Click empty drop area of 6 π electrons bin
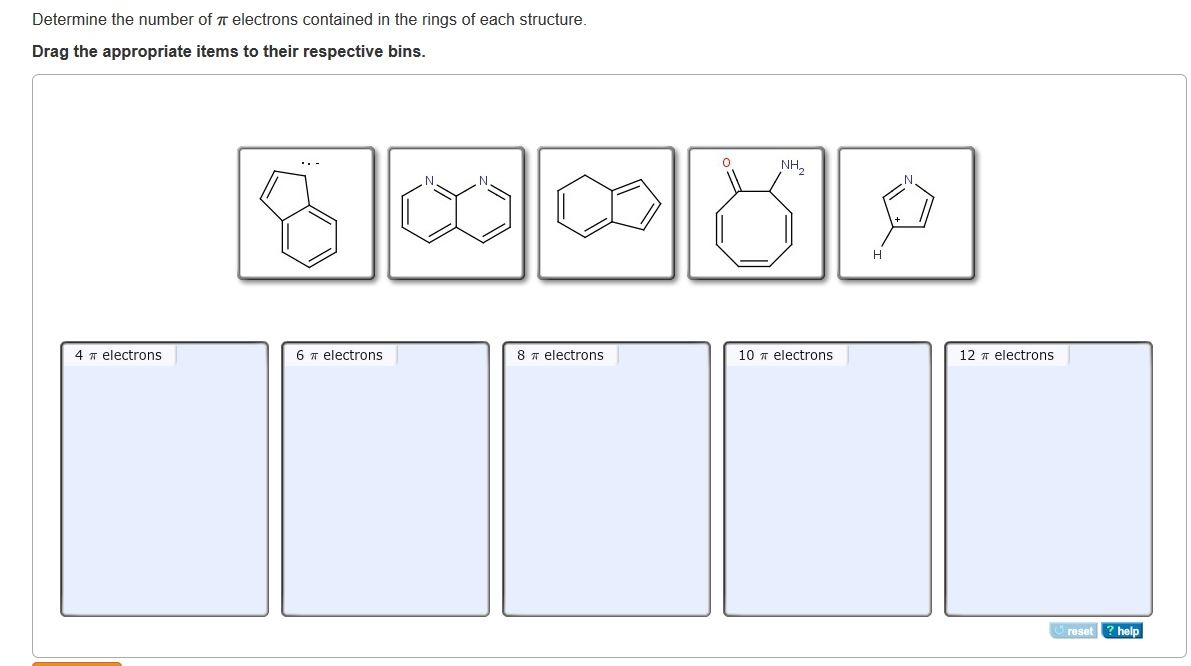Viewport: 1191px width, 666px height. tap(386, 490)
